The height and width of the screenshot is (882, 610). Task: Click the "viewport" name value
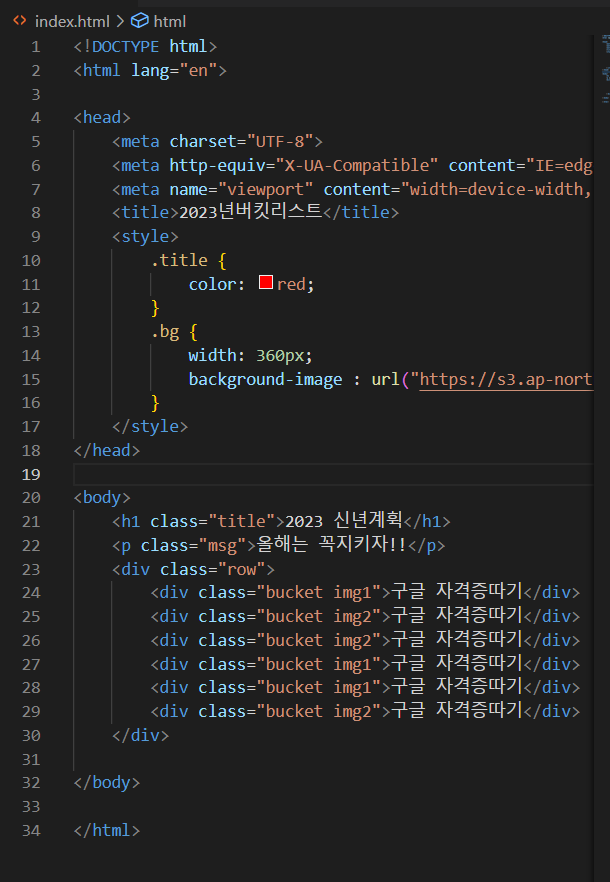click(x=266, y=189)
